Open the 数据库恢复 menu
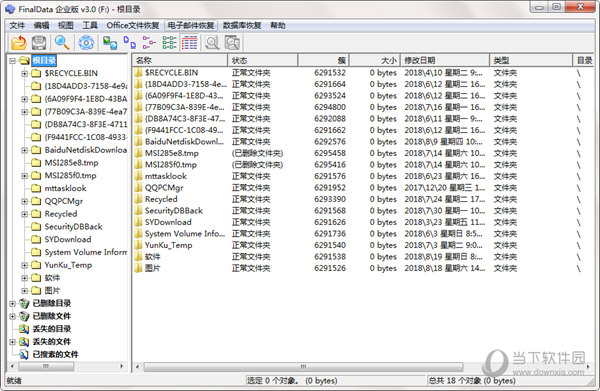The image size is (600, 391). tap(242, 25)
